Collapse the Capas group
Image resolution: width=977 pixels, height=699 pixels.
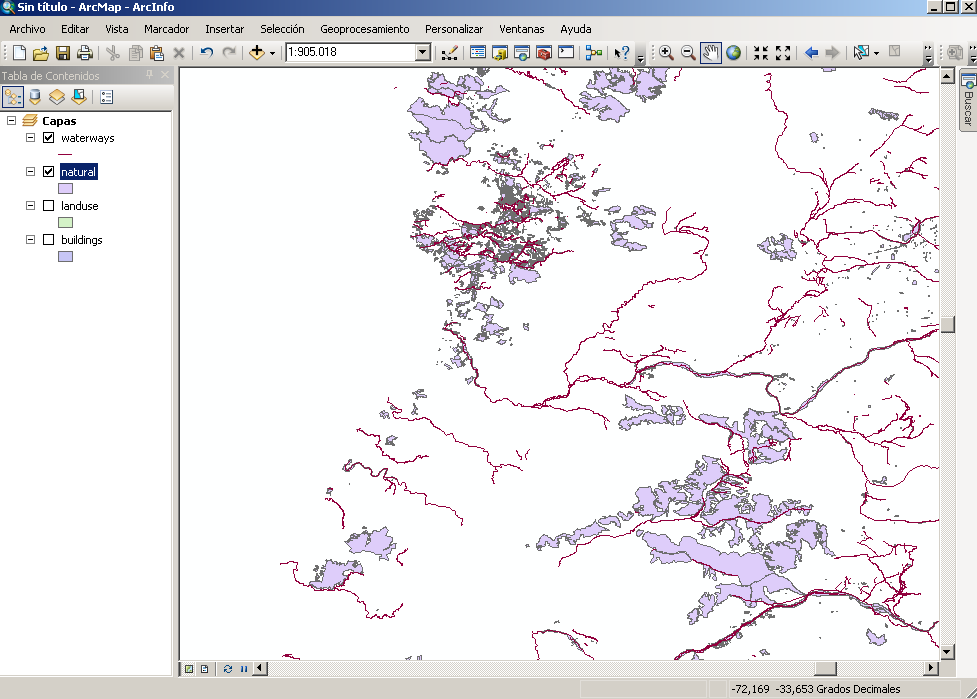13,120
